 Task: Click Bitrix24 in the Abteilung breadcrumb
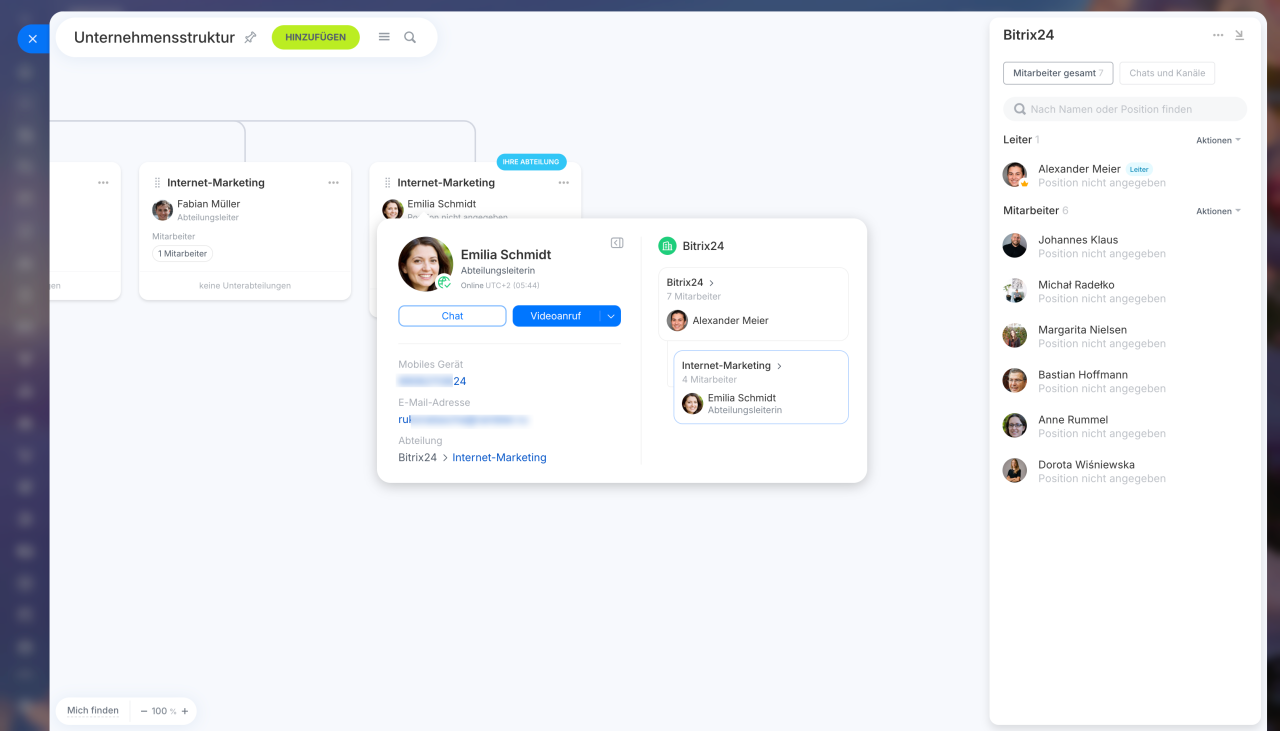[417, 458]
